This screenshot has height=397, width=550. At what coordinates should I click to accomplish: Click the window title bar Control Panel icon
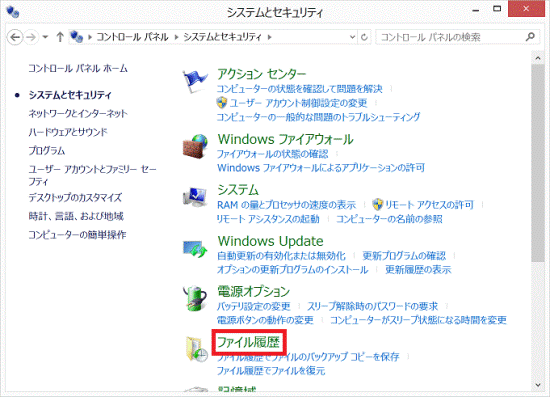[13, 12]
